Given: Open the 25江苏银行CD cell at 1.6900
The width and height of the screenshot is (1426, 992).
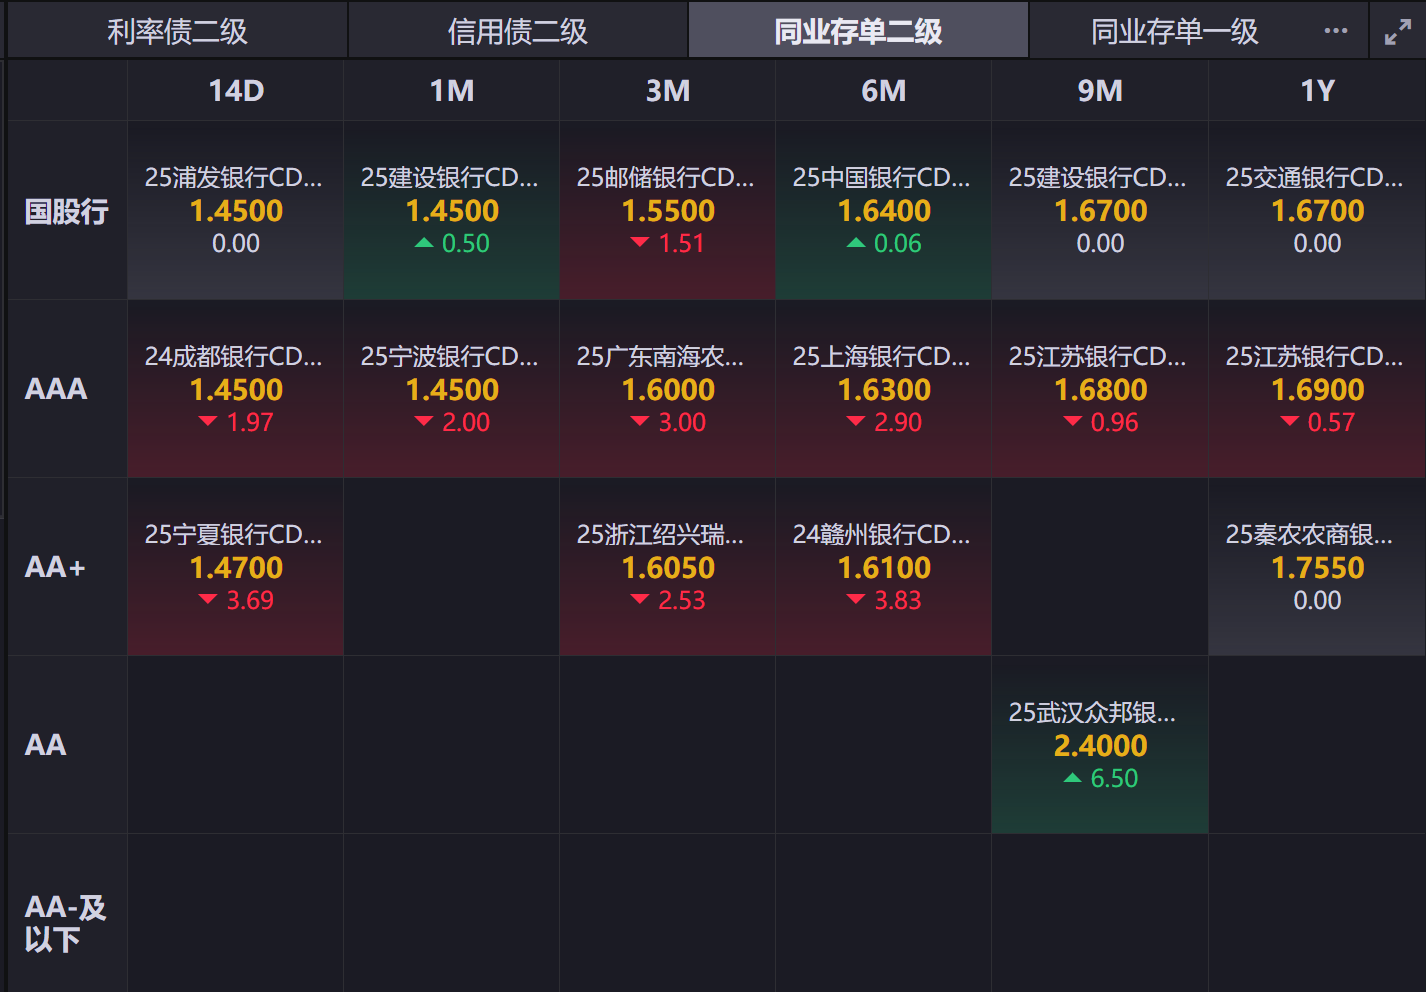Looking at the screenshot, I should 1317,389.
